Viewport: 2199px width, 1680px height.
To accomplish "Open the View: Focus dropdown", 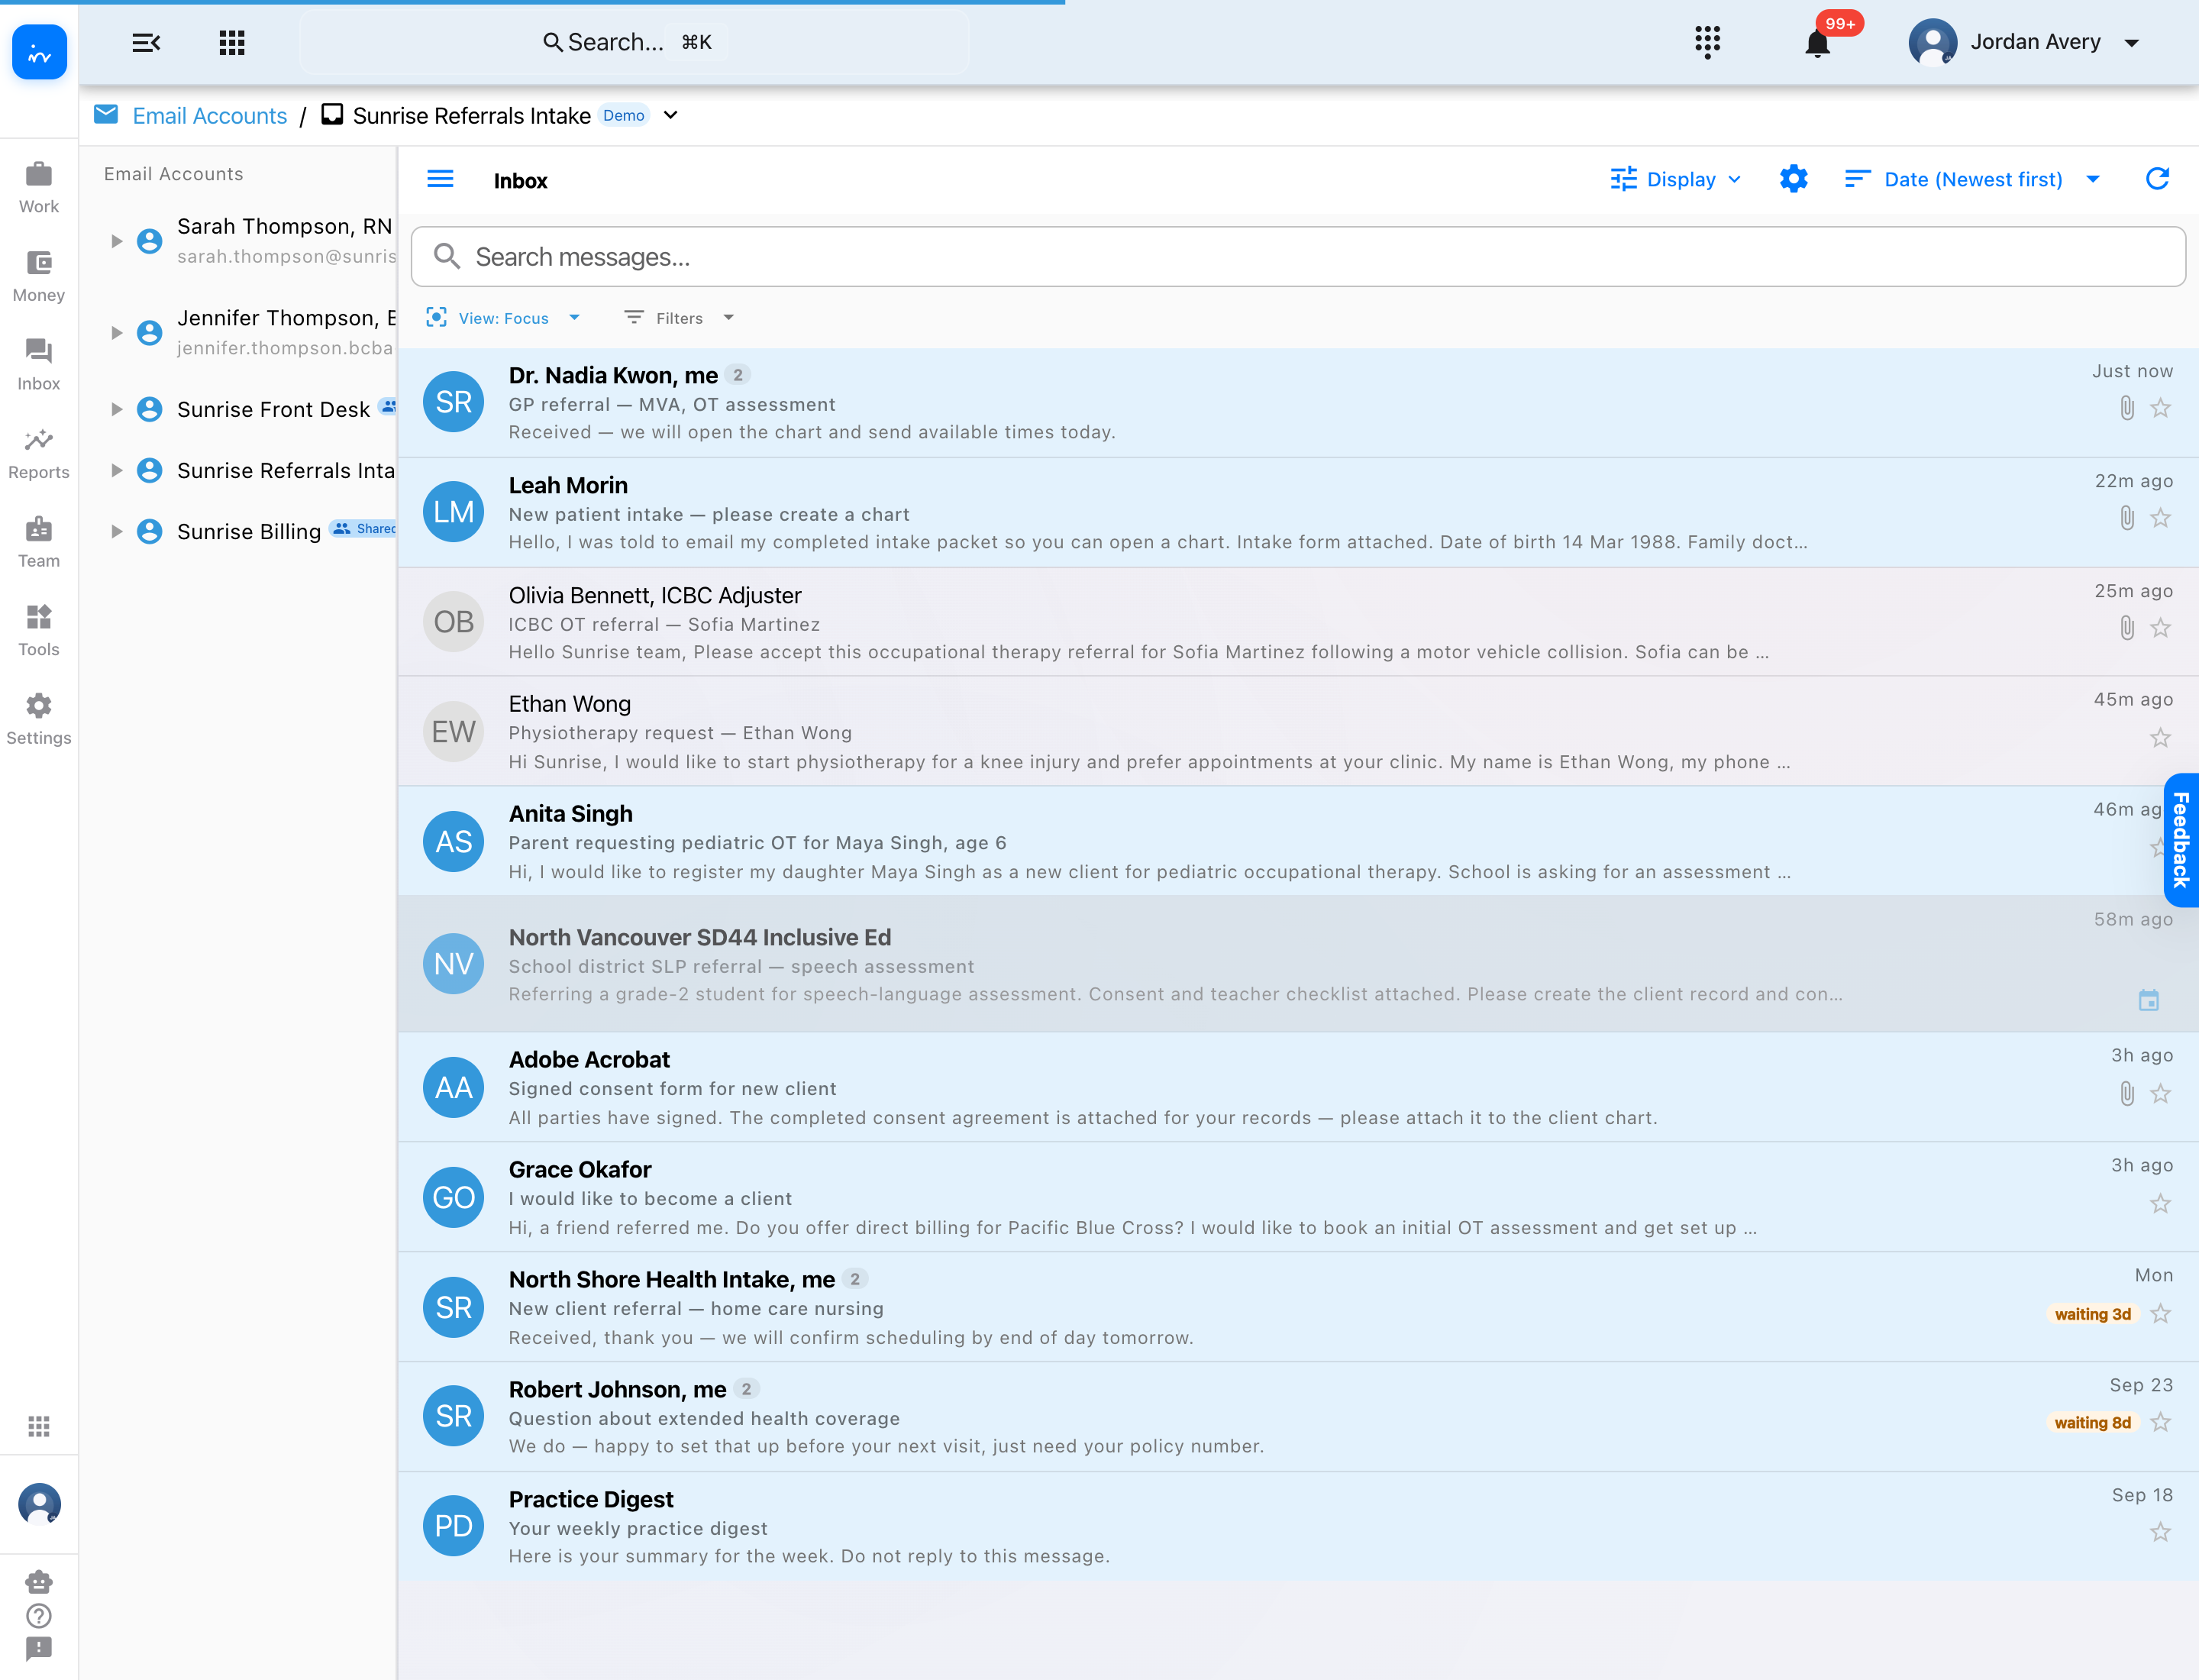I will (x=503, y=318).
